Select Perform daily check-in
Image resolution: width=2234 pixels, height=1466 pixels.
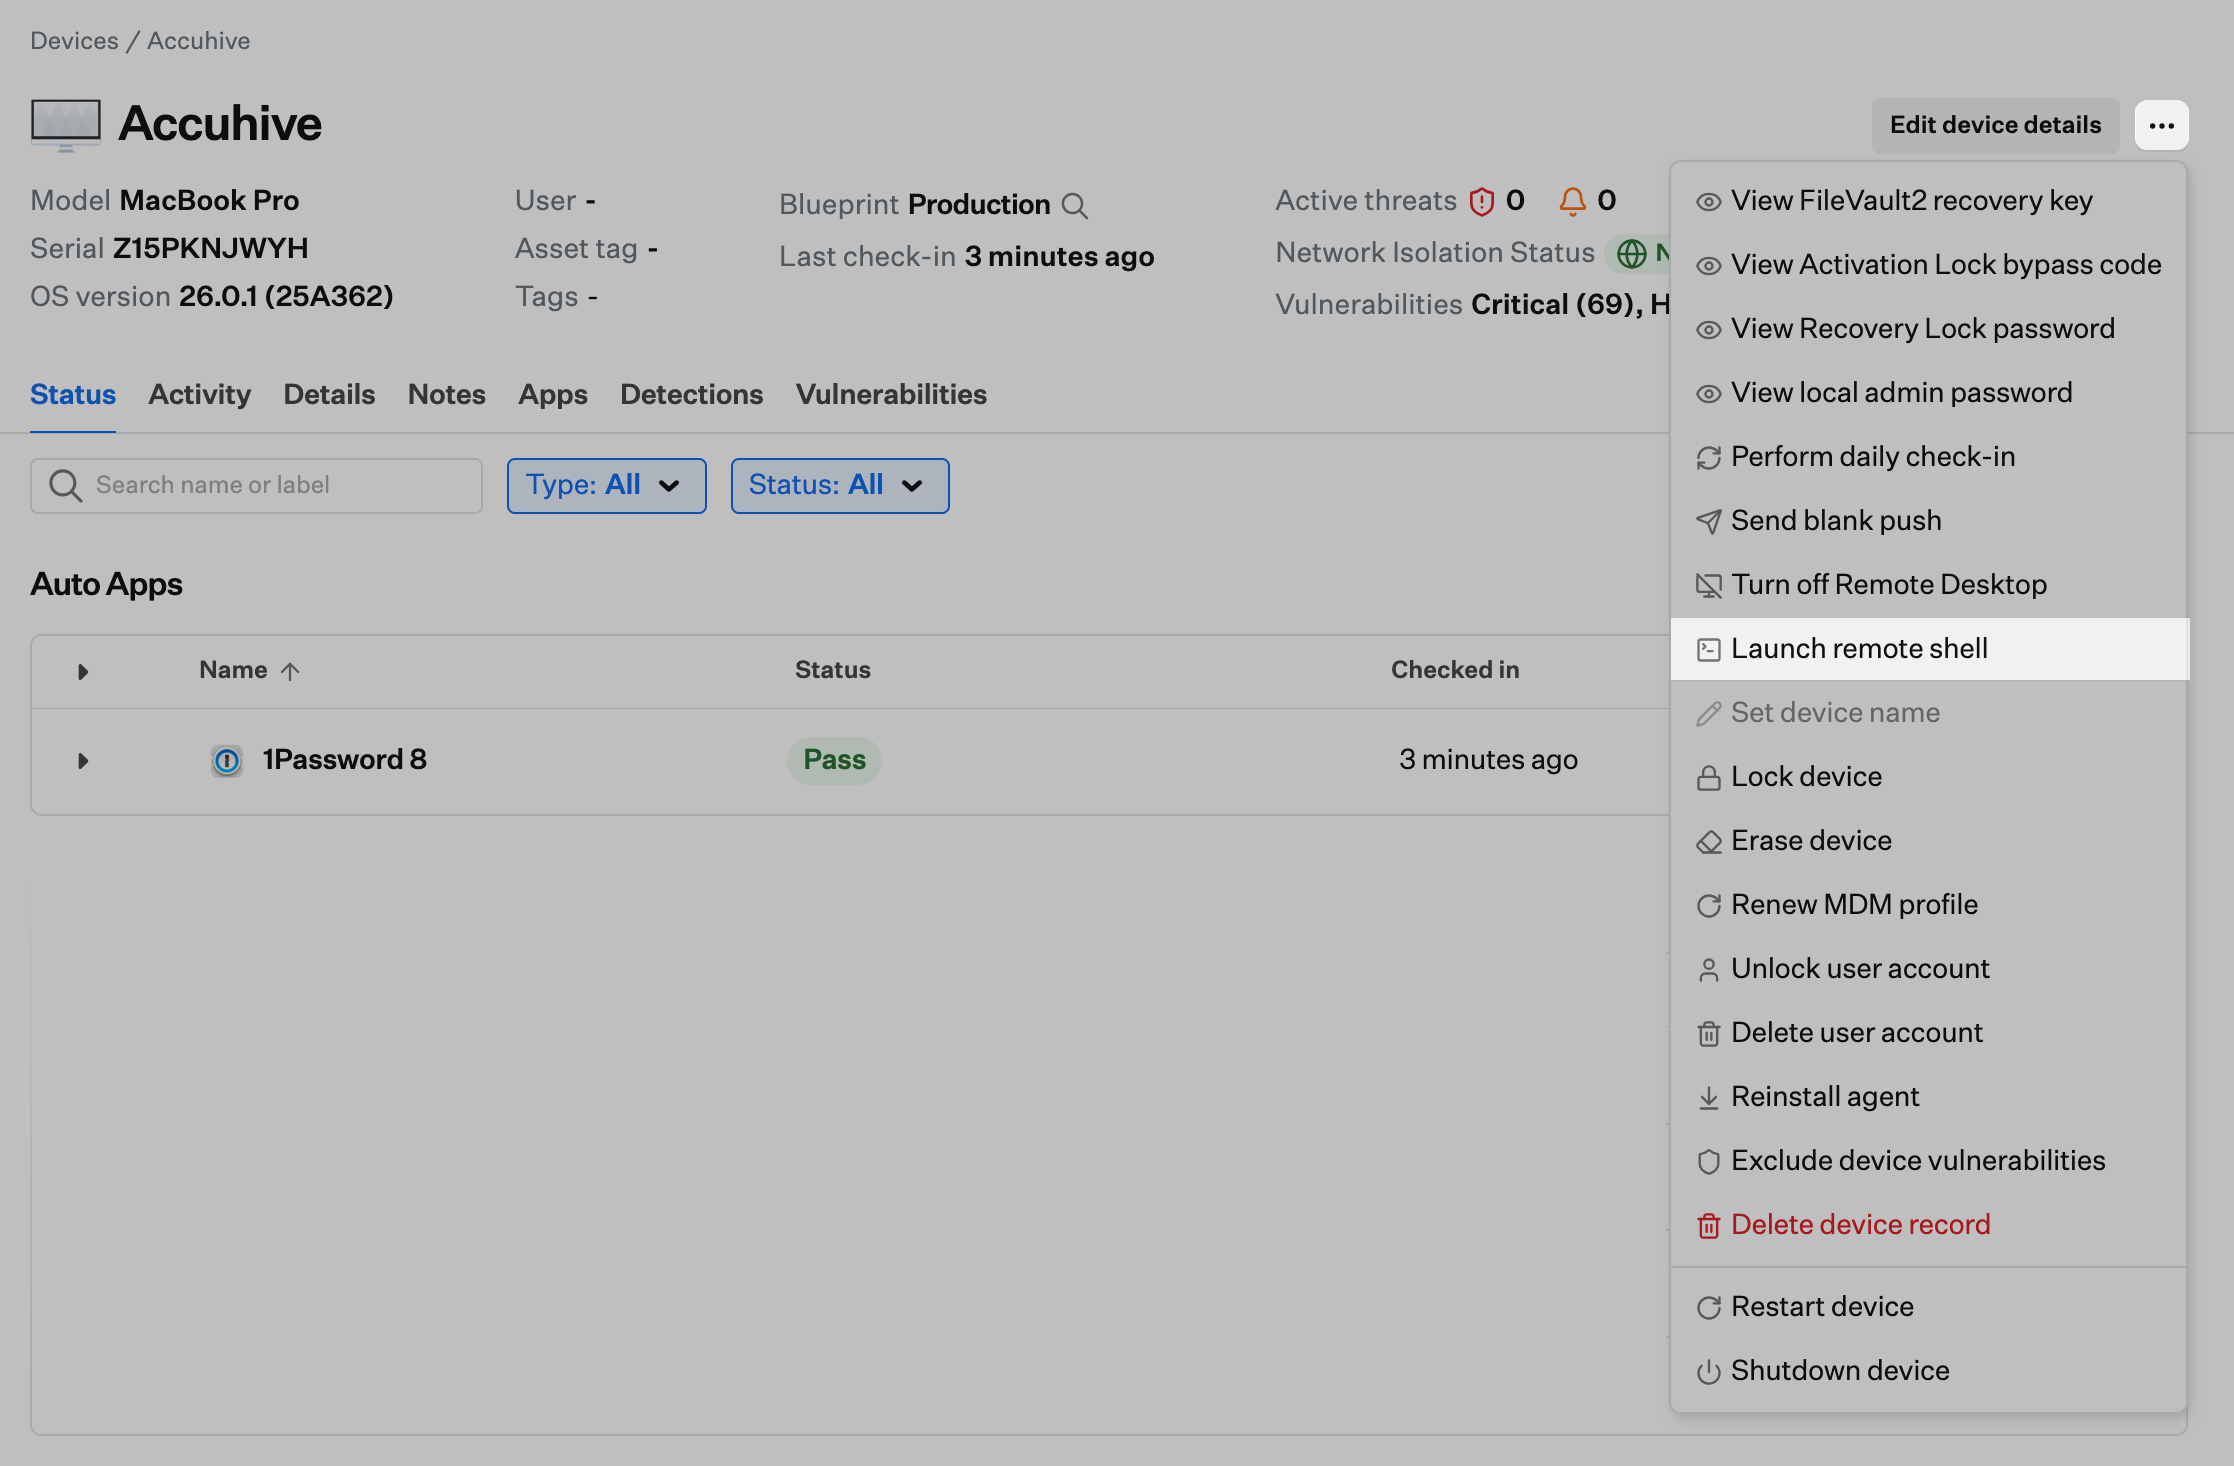pyautogui.click(x=1928, y=457)
